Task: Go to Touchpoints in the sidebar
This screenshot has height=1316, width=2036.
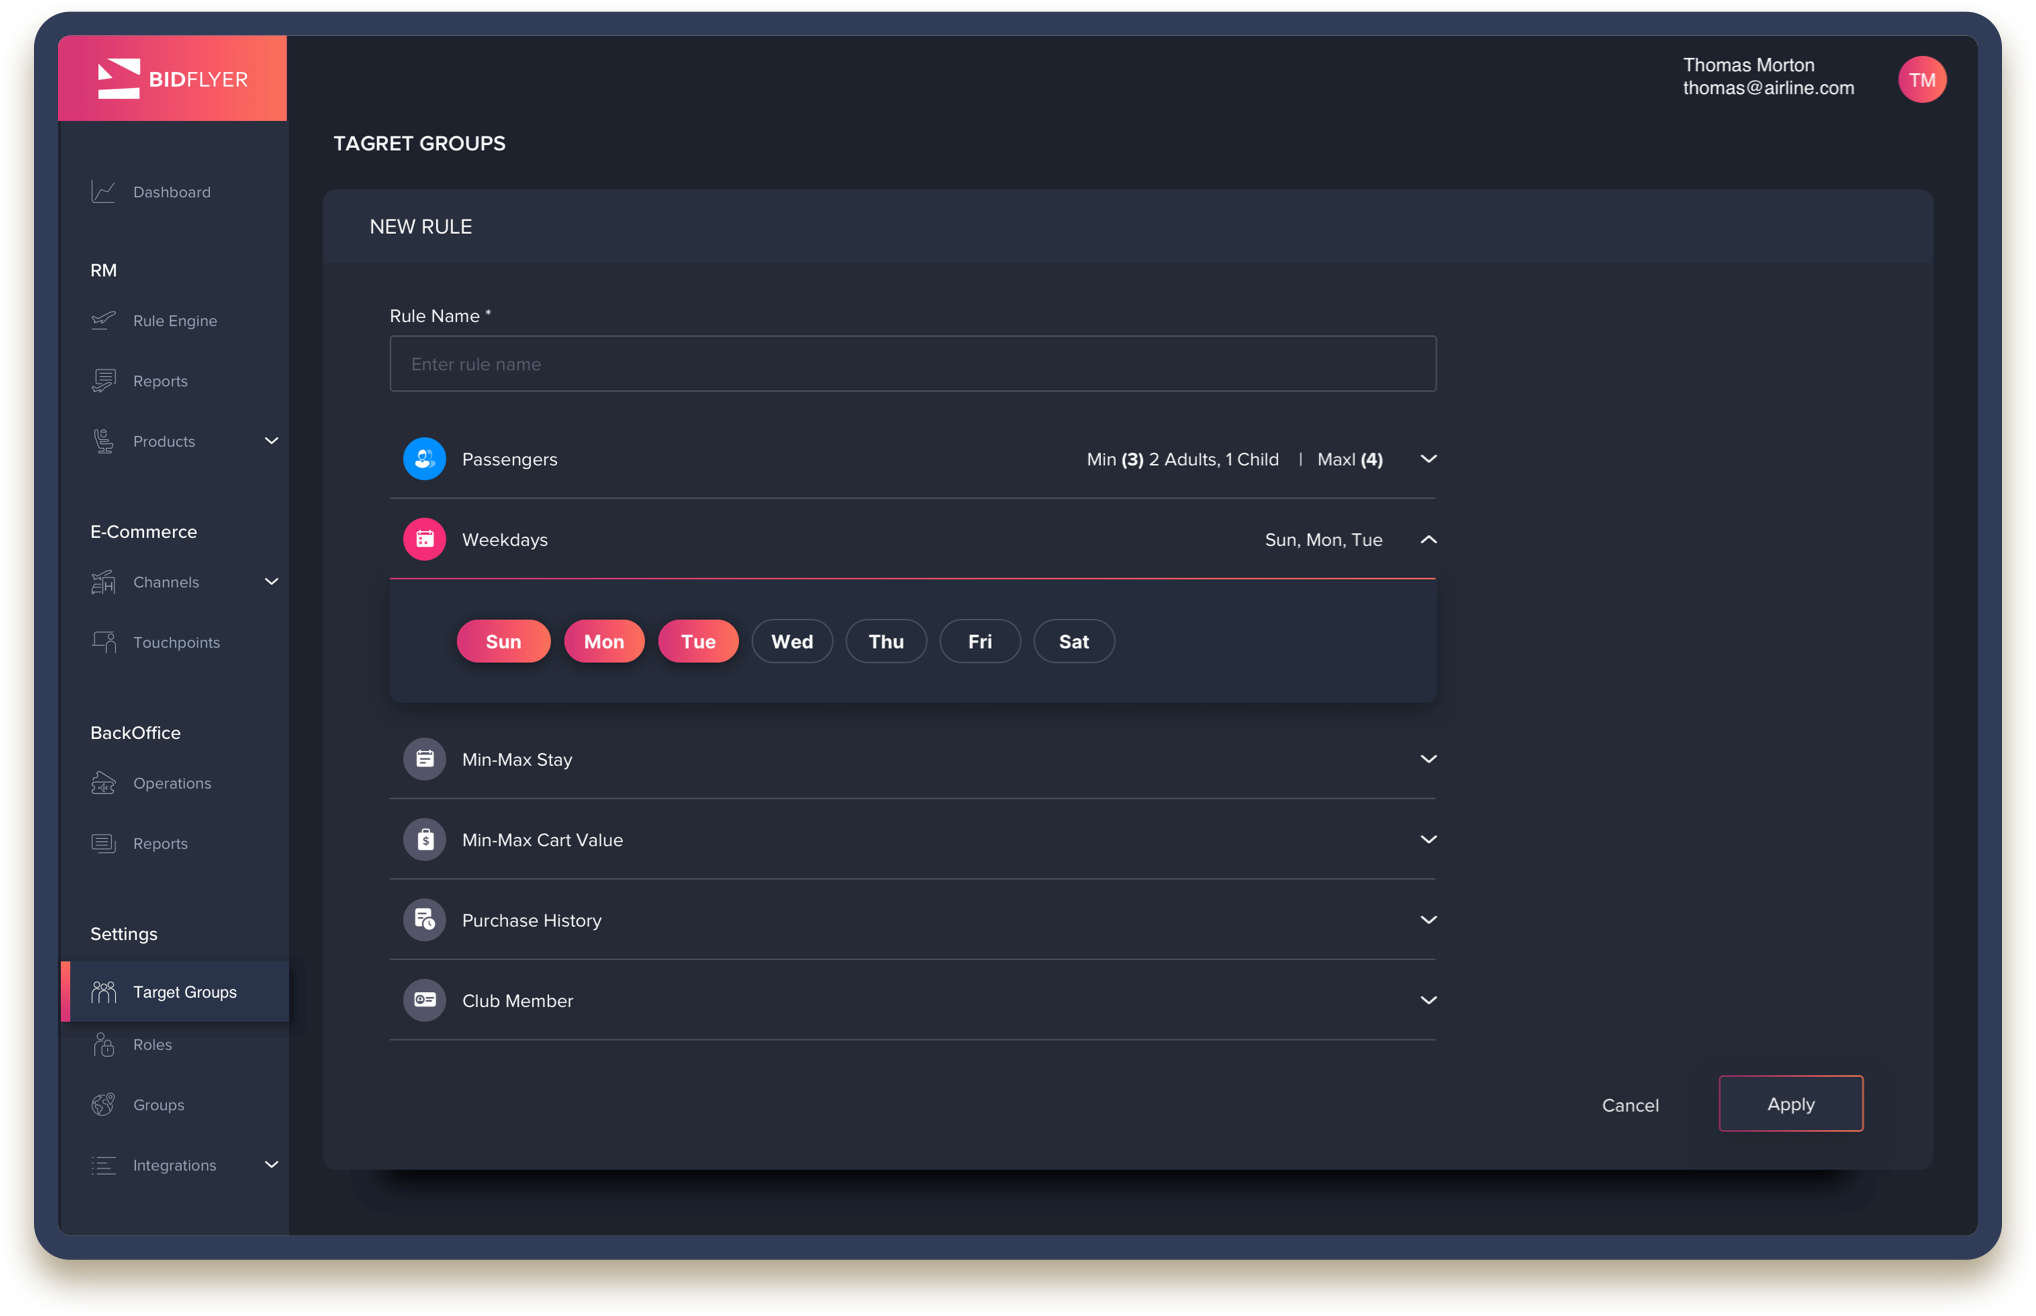Action: coord(176,643)
